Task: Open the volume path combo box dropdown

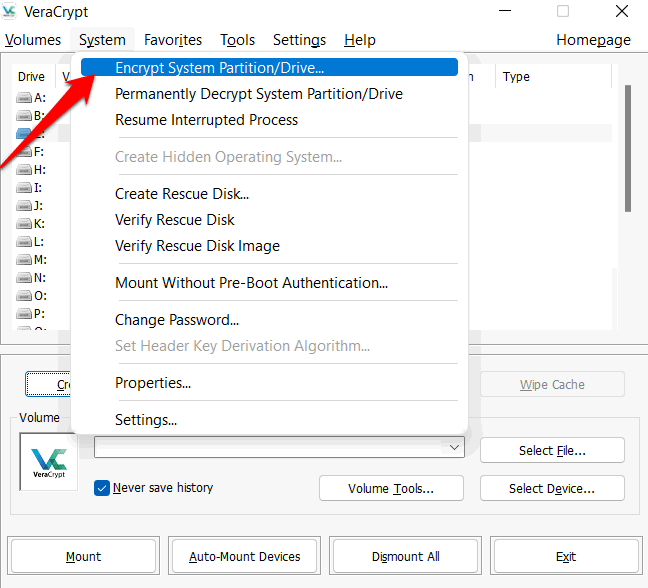Action: (x=454, y=448)
